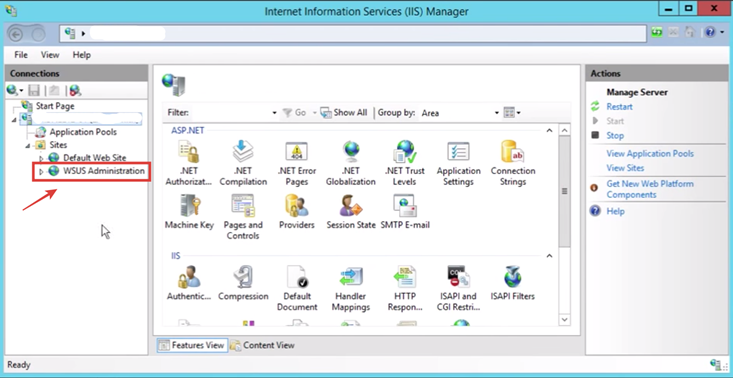733x378 pixels.
Task: Open the File menu
Action: [x=21, y=55]
